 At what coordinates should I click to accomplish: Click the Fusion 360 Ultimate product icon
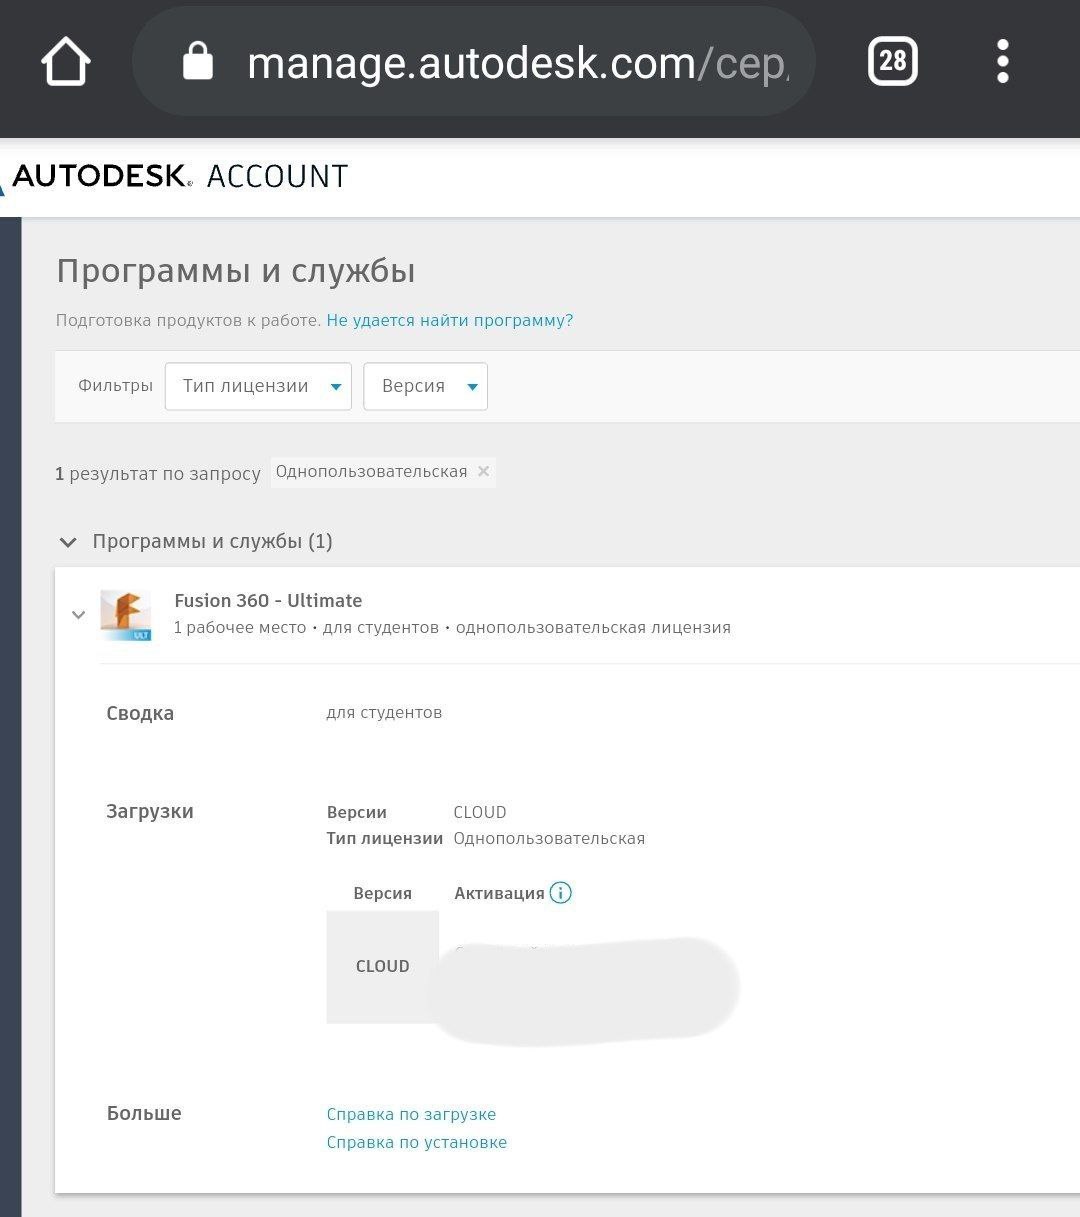126,615
